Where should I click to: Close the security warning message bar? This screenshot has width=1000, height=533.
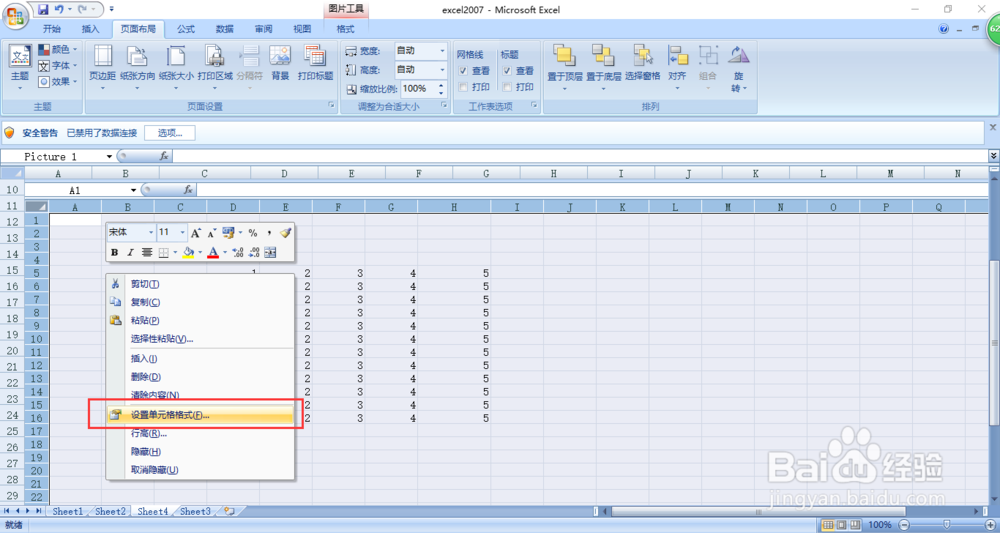(x=994, y=128)
